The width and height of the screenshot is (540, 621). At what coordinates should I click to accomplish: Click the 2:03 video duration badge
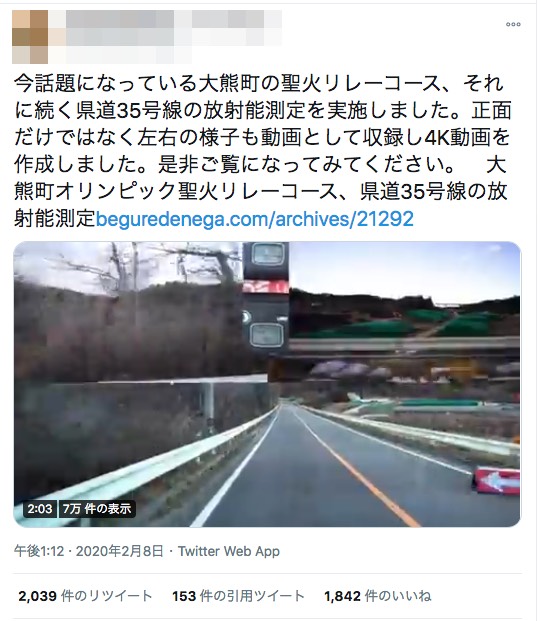point(39,509)
